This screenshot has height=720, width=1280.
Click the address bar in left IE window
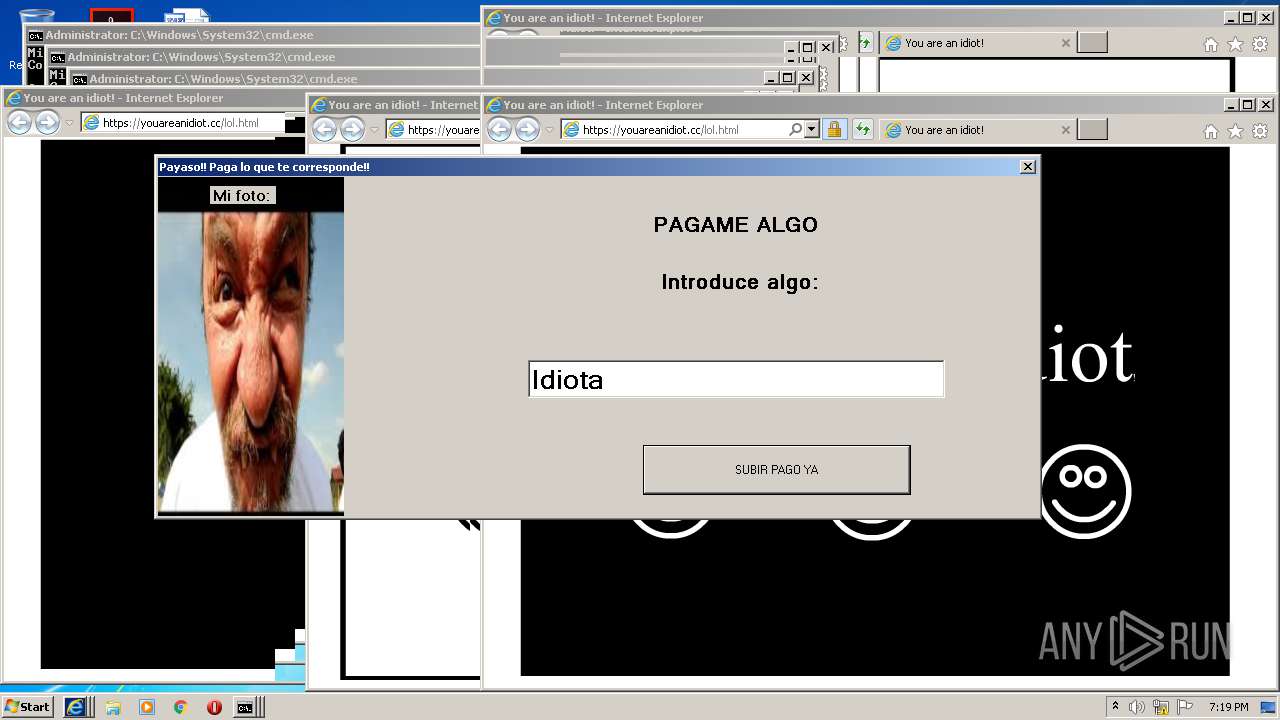click(x=183, y=124)
